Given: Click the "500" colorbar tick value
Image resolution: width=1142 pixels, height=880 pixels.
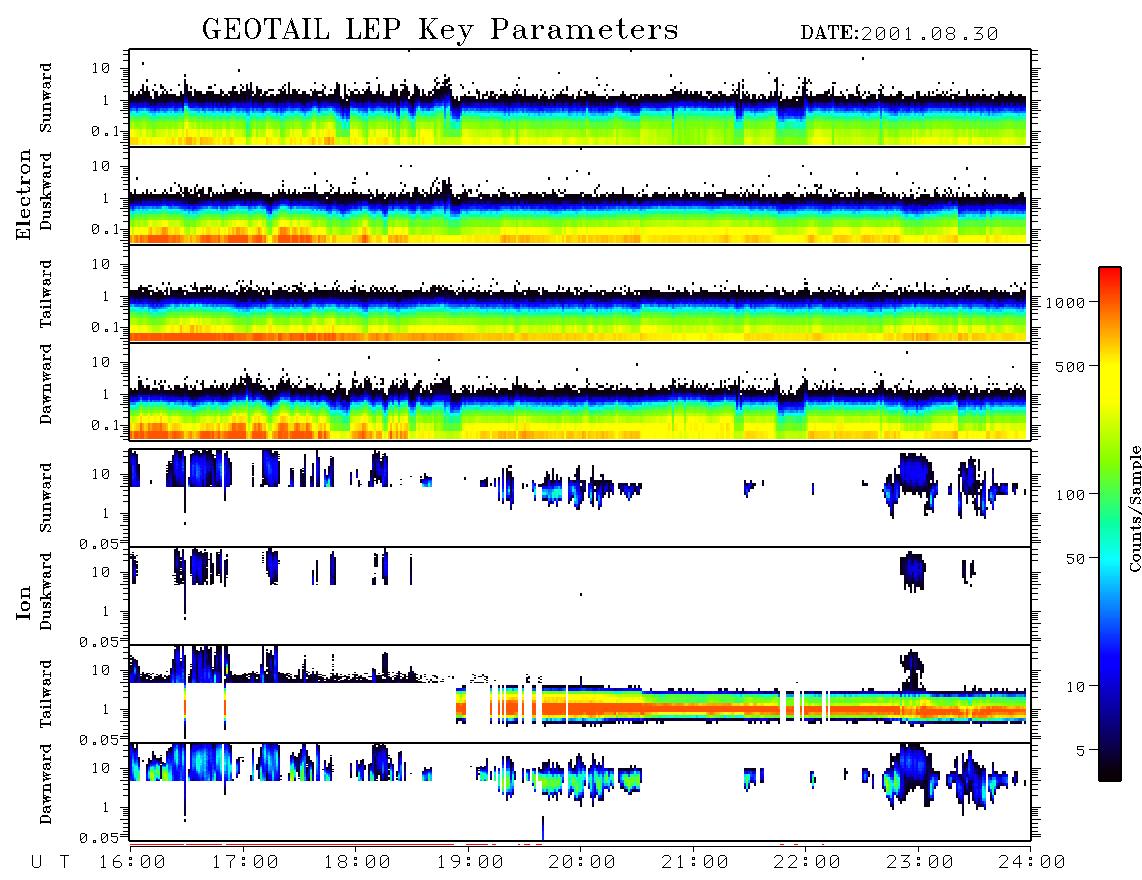Looking at the screenshot, I should coord(1070,367).
